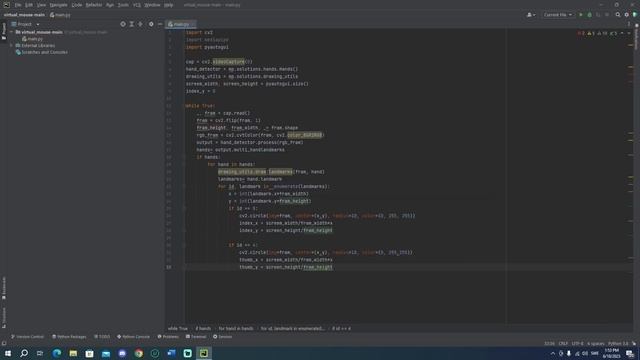Open the Navigate menu
The image size is (640, 360).
[58, 5]
